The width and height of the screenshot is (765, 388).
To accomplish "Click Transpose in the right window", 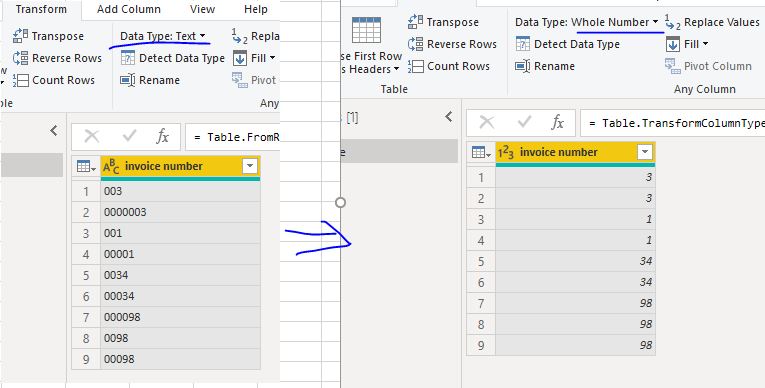I will coord(443,22).
